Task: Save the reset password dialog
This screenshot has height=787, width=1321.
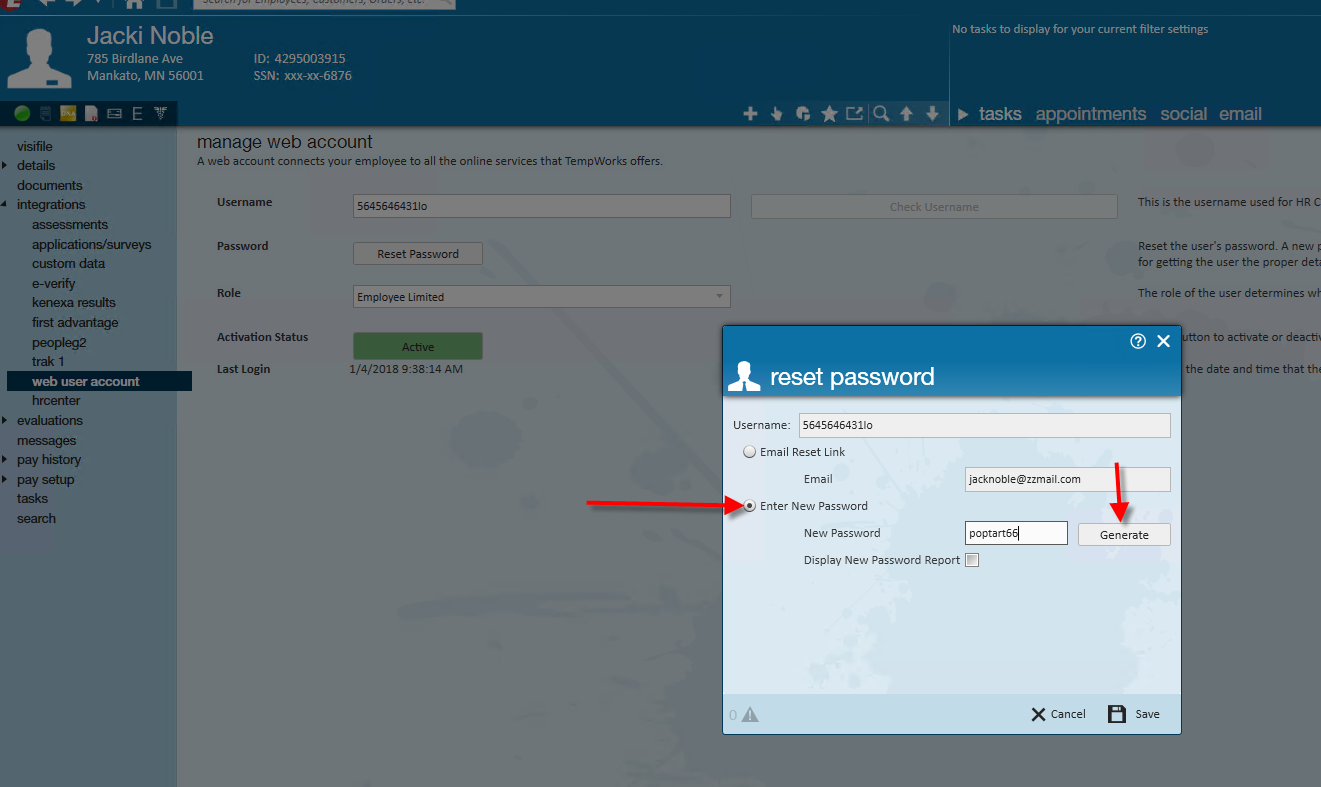Action: (x=1134, y=714)
